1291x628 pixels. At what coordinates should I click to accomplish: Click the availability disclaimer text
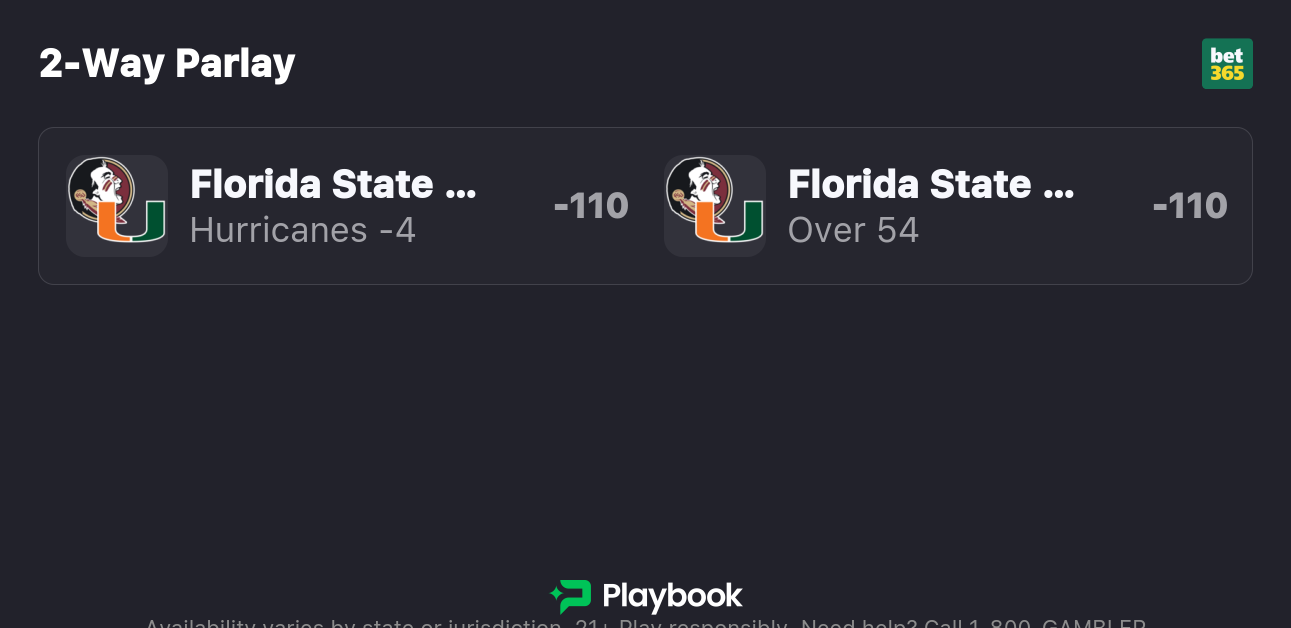pyautogui.click(x=350, y=624)
